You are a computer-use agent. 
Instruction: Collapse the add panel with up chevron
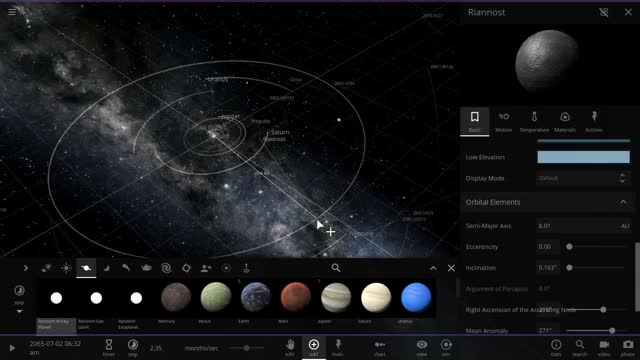click(433, 268)
